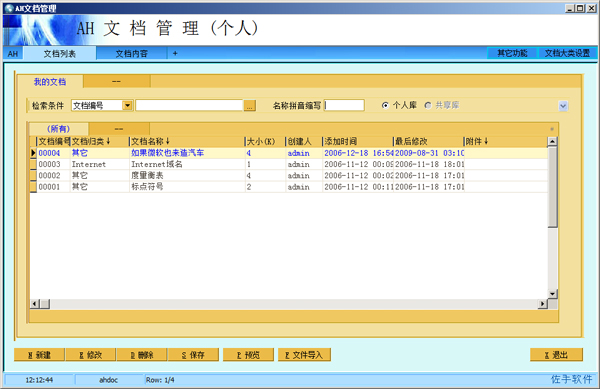
Task: Open 文档大类设置
Action: coord(567,53)
